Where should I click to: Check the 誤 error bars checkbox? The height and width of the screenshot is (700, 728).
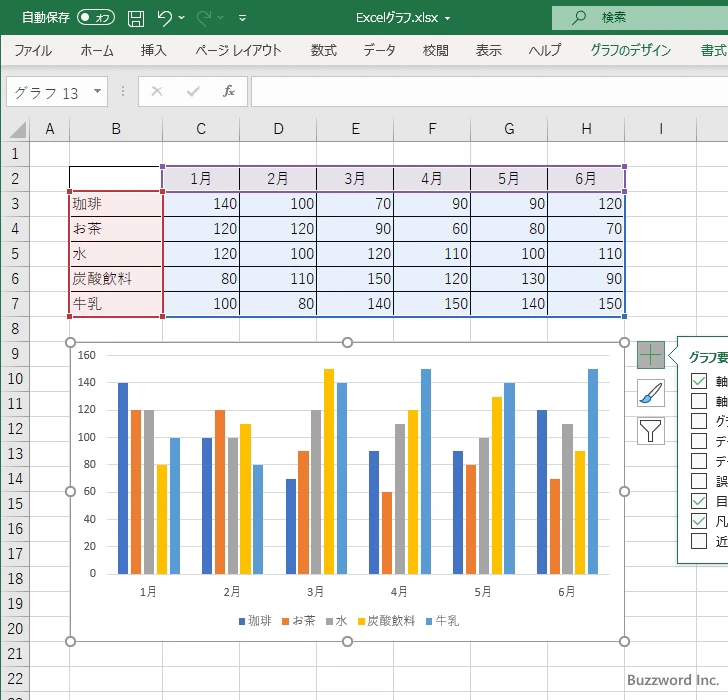[x=699, y=481]
